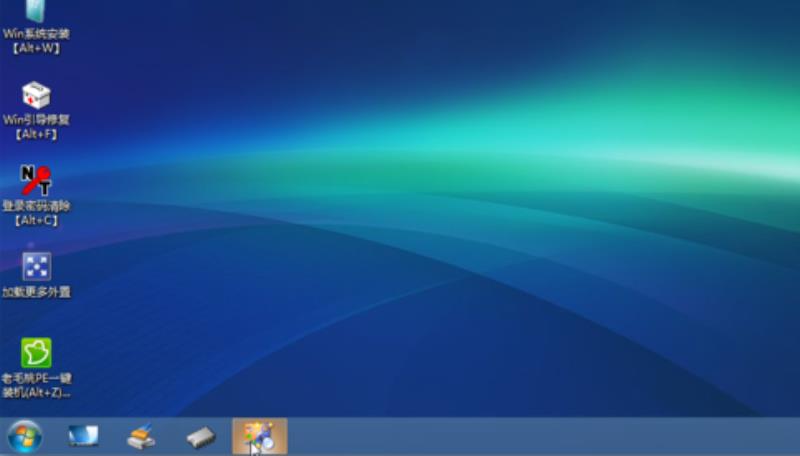This screenshot has width=800, height=456.
Task: Launch 老毛桃PE一键装机 green ghost icon
Action: tap(36, 368)
